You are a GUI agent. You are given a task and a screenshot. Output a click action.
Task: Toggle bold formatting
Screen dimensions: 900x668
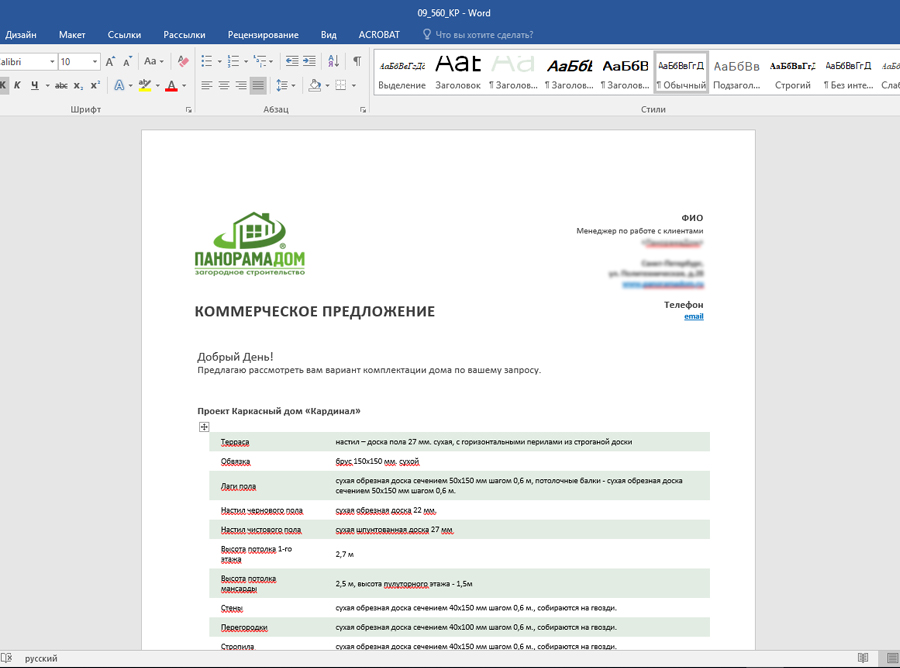coord(3,86)
